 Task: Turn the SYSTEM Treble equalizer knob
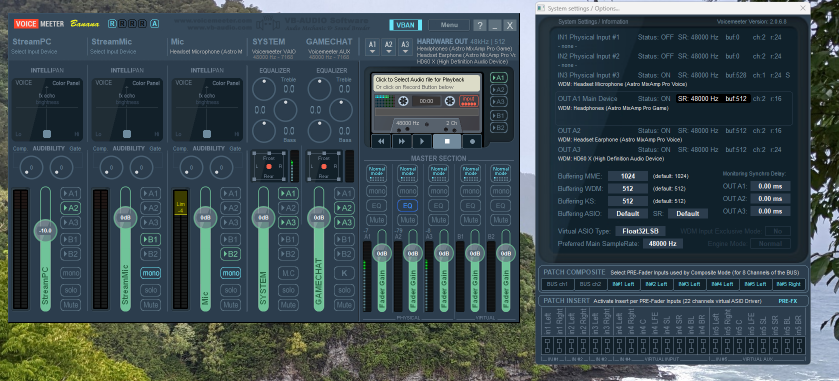coord(264,89)
